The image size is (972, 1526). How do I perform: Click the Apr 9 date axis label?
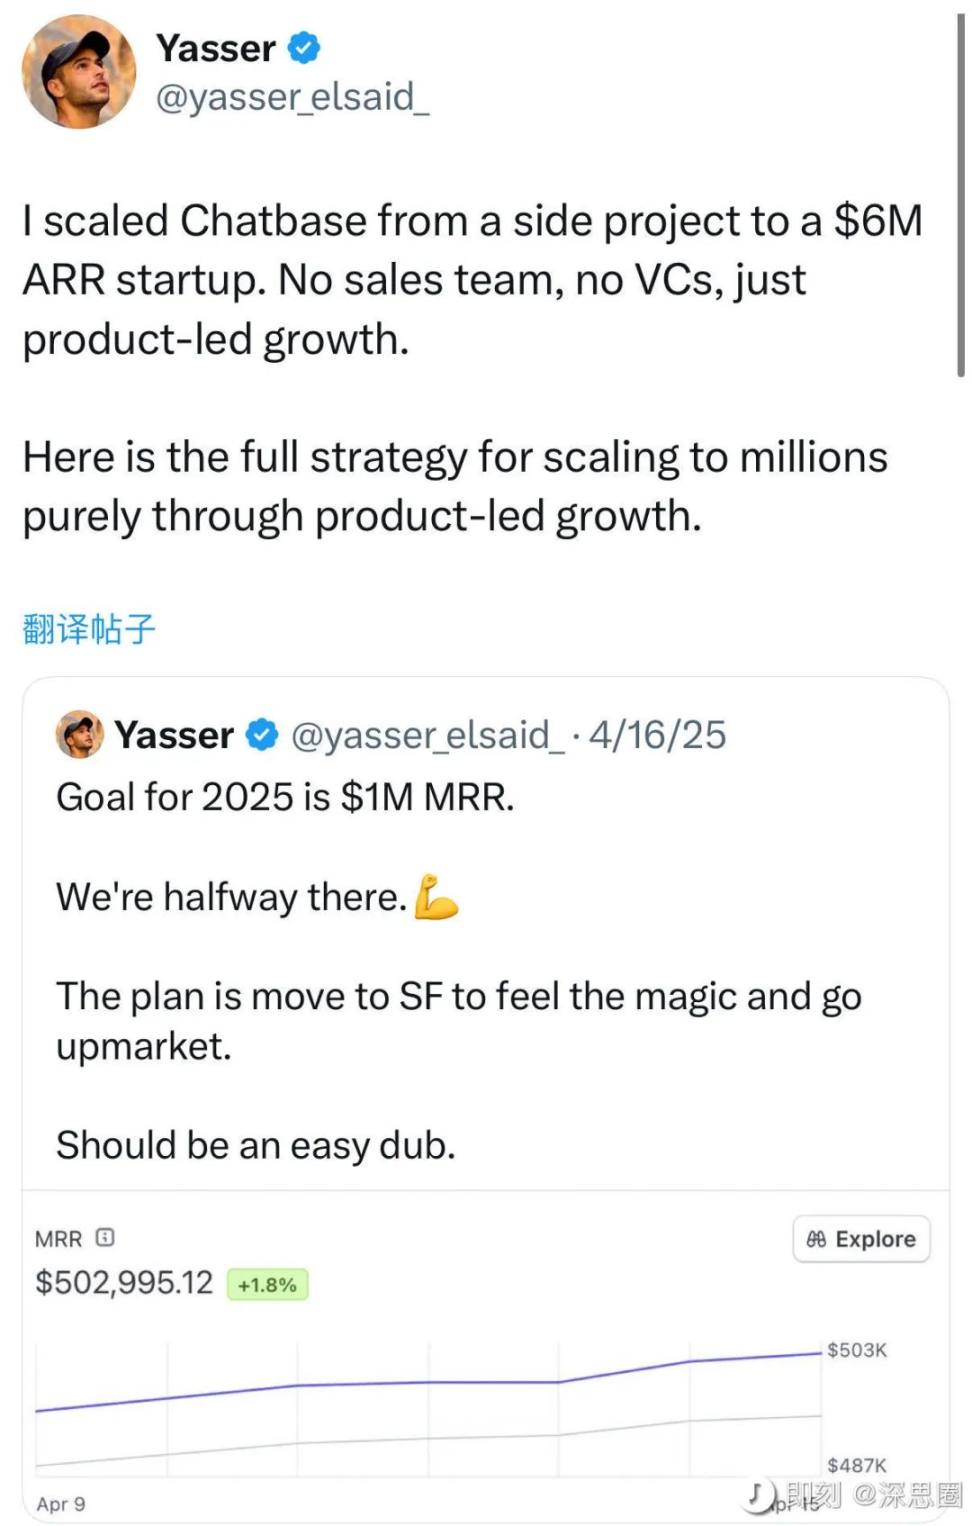[61, 1504]
